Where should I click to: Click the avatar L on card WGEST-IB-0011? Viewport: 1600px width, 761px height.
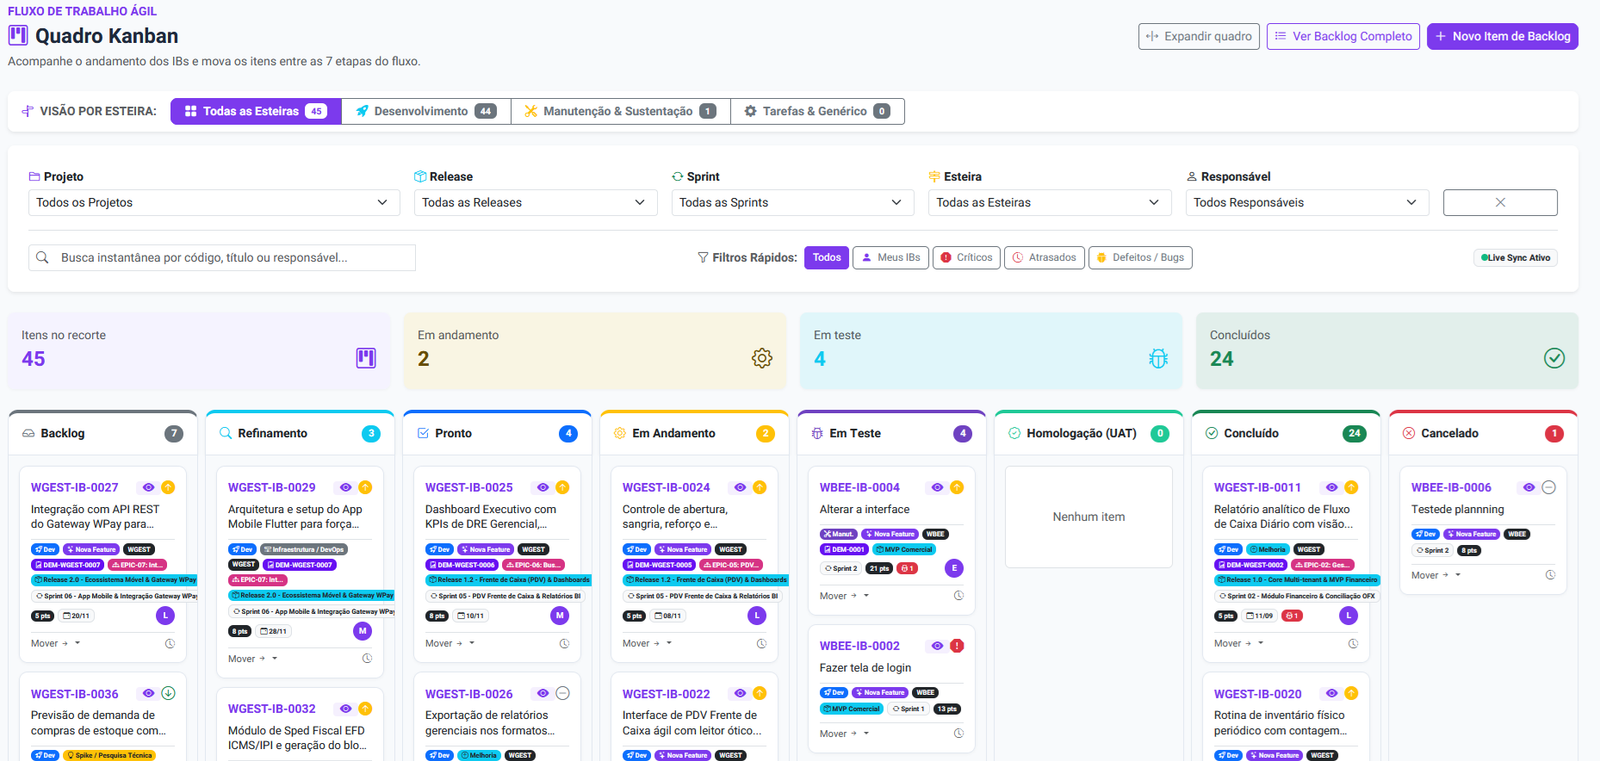point(1348,616)
